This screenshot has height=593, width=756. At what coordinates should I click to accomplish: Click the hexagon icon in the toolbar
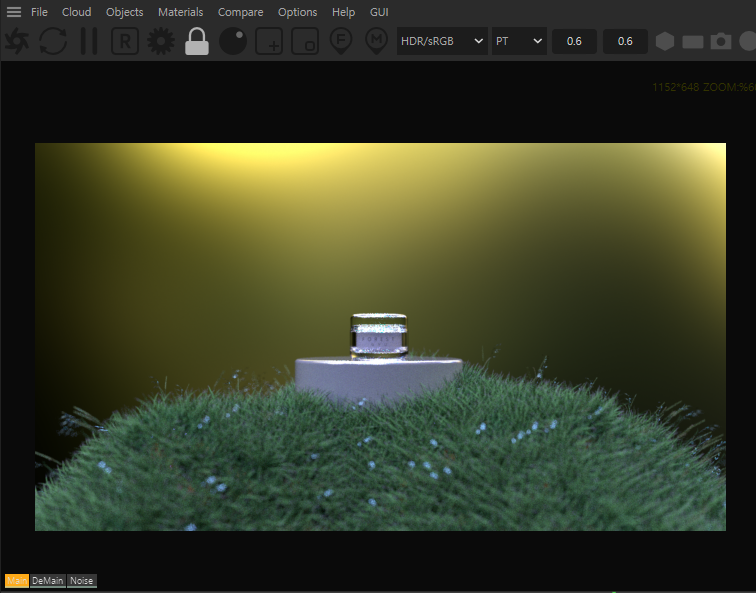(665, 41)
